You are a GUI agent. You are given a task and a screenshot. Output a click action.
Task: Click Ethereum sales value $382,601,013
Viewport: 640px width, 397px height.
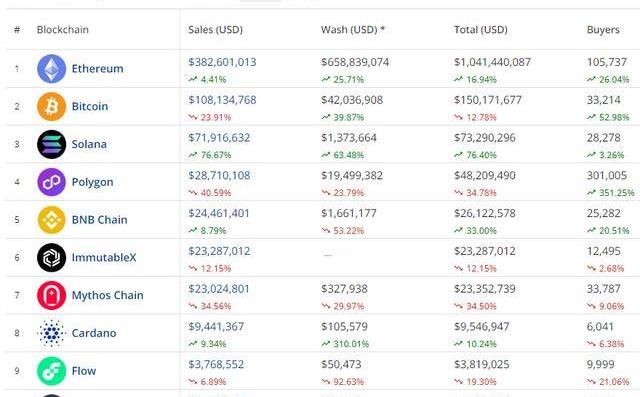tap(222, 62)
